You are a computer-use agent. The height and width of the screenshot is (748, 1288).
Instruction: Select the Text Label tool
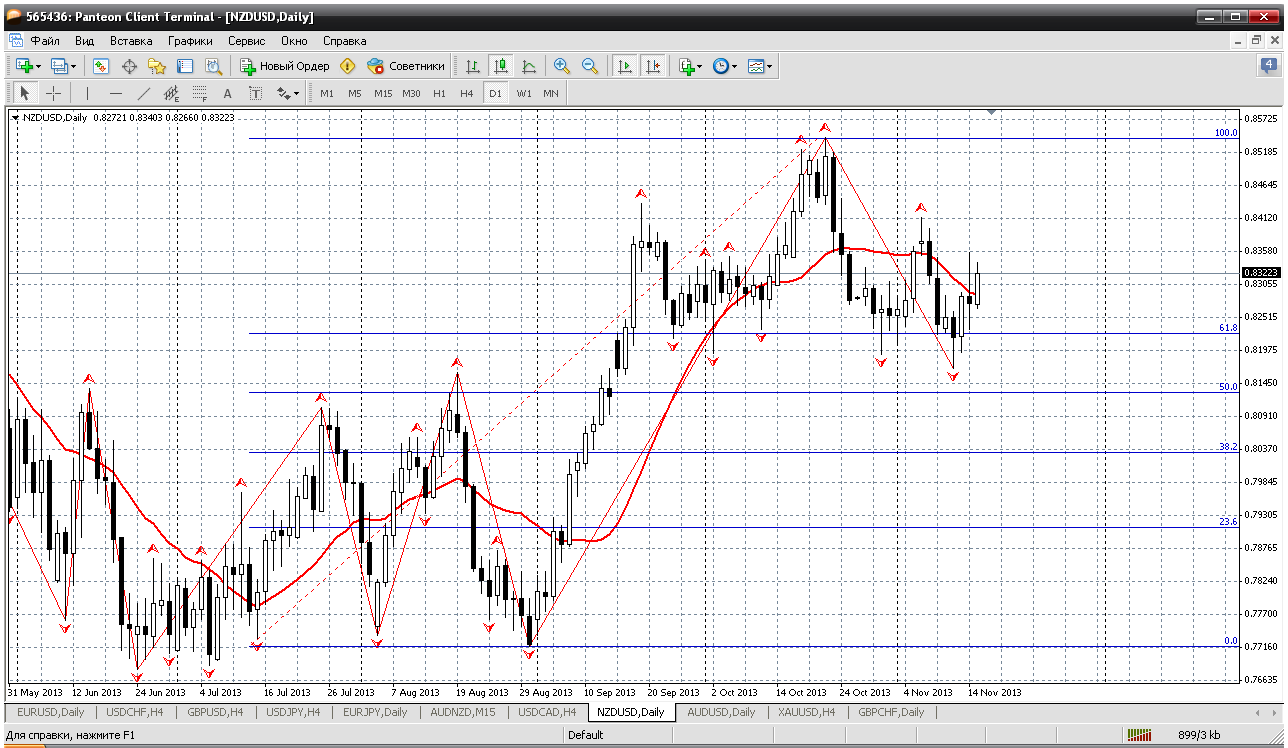(x=255, y=93)
